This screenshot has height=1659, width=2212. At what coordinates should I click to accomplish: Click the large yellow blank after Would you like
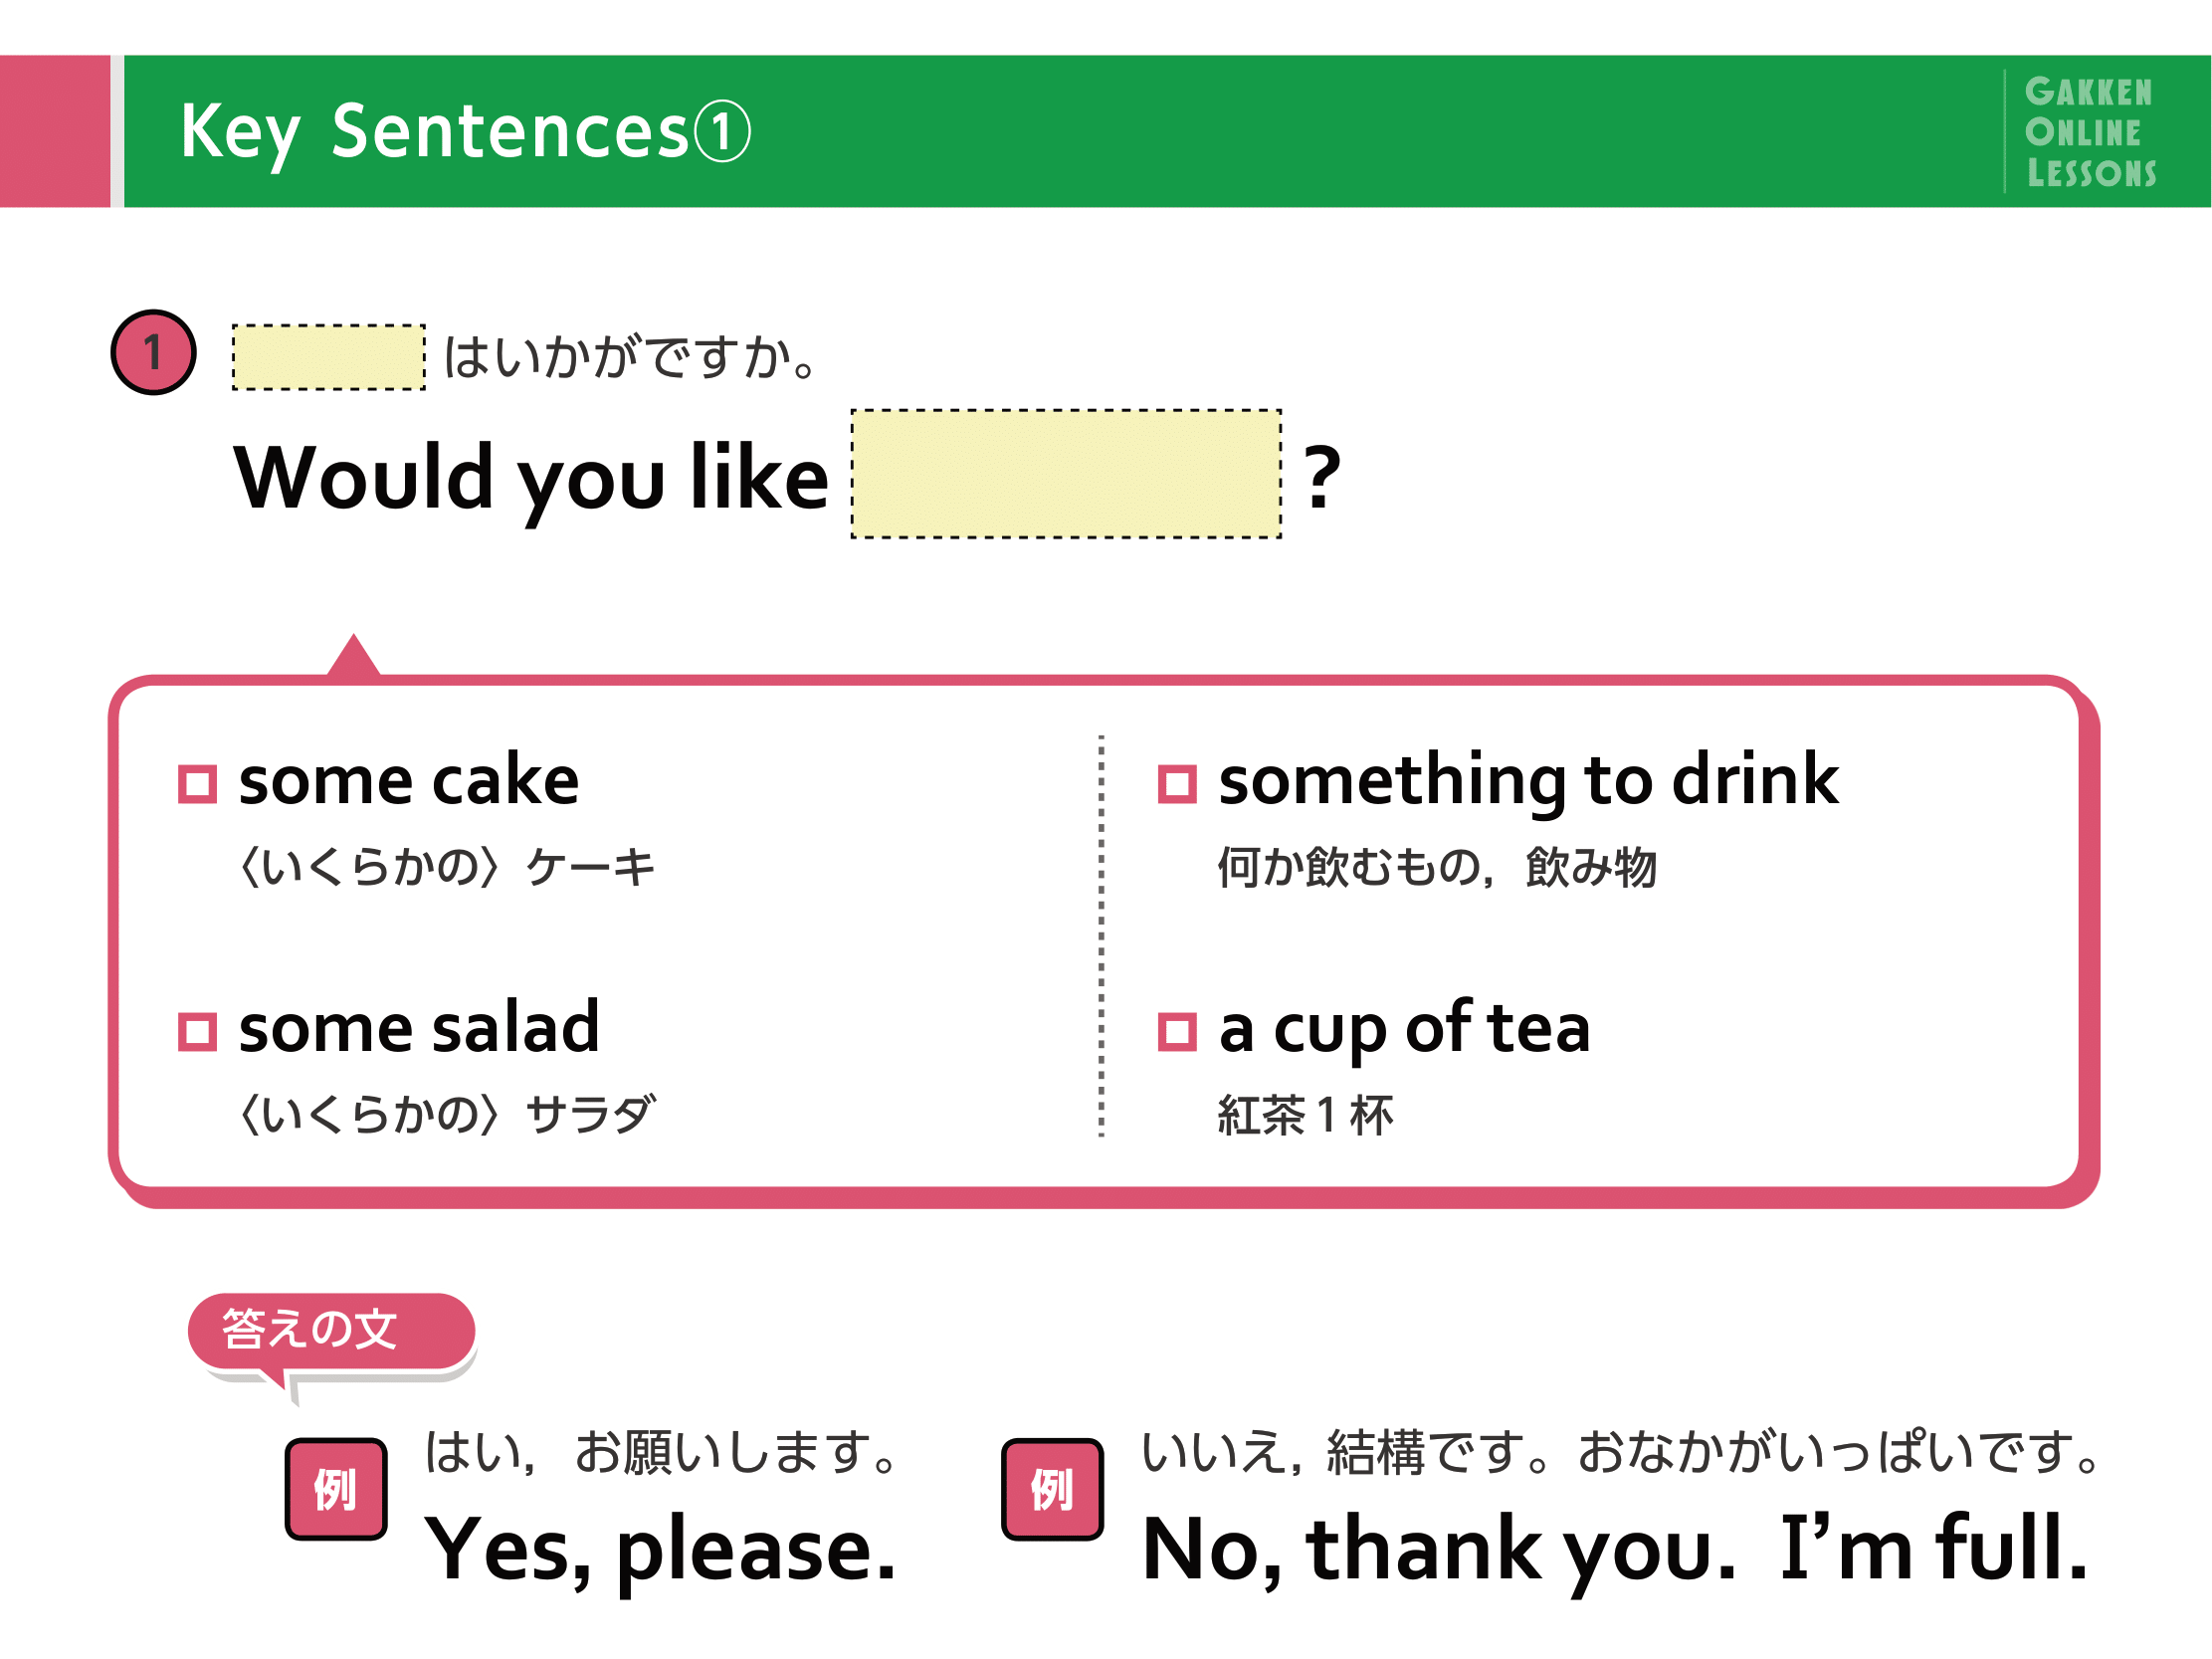1066,474
